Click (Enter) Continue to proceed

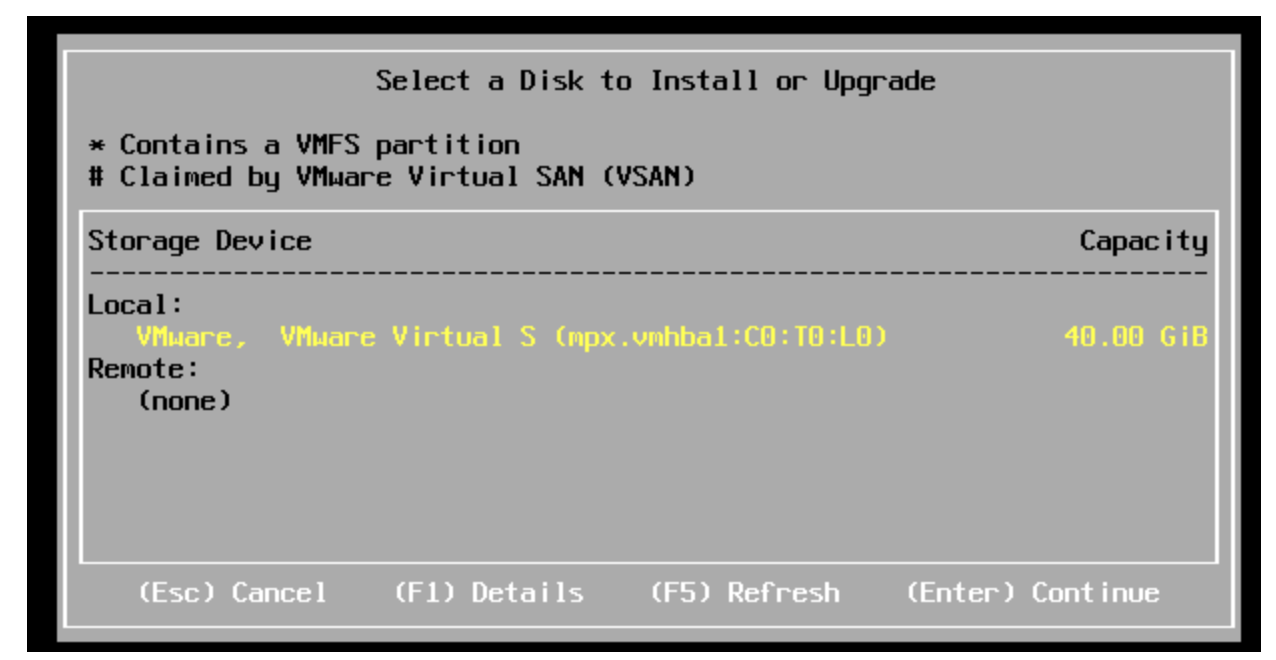click(x=1033, y=592)
